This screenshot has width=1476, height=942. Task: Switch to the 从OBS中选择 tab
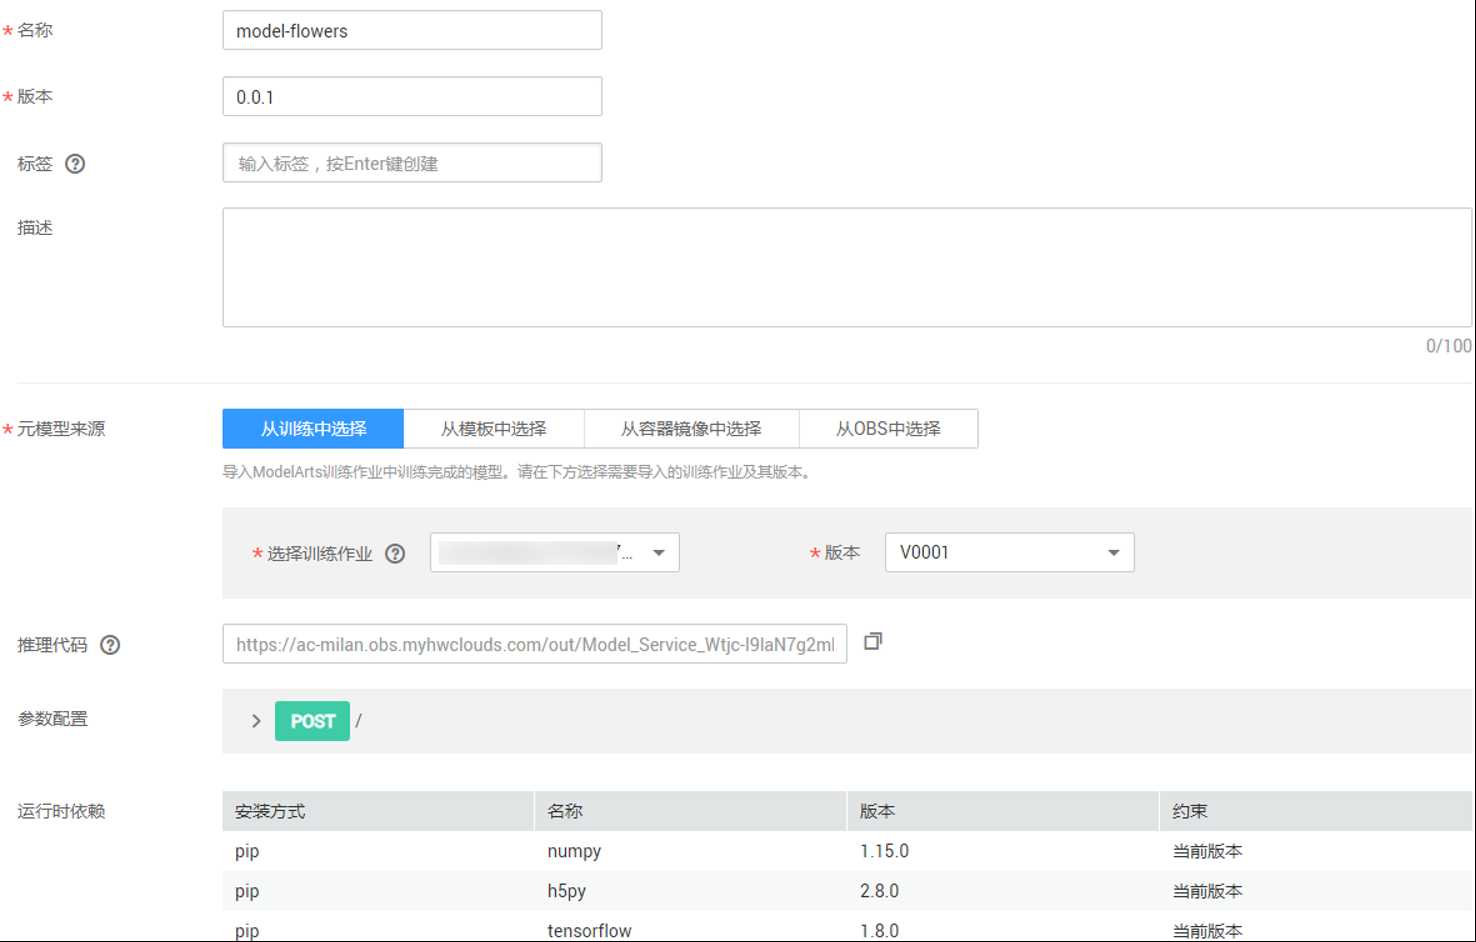pyautogui.click(x=889, y=429)
